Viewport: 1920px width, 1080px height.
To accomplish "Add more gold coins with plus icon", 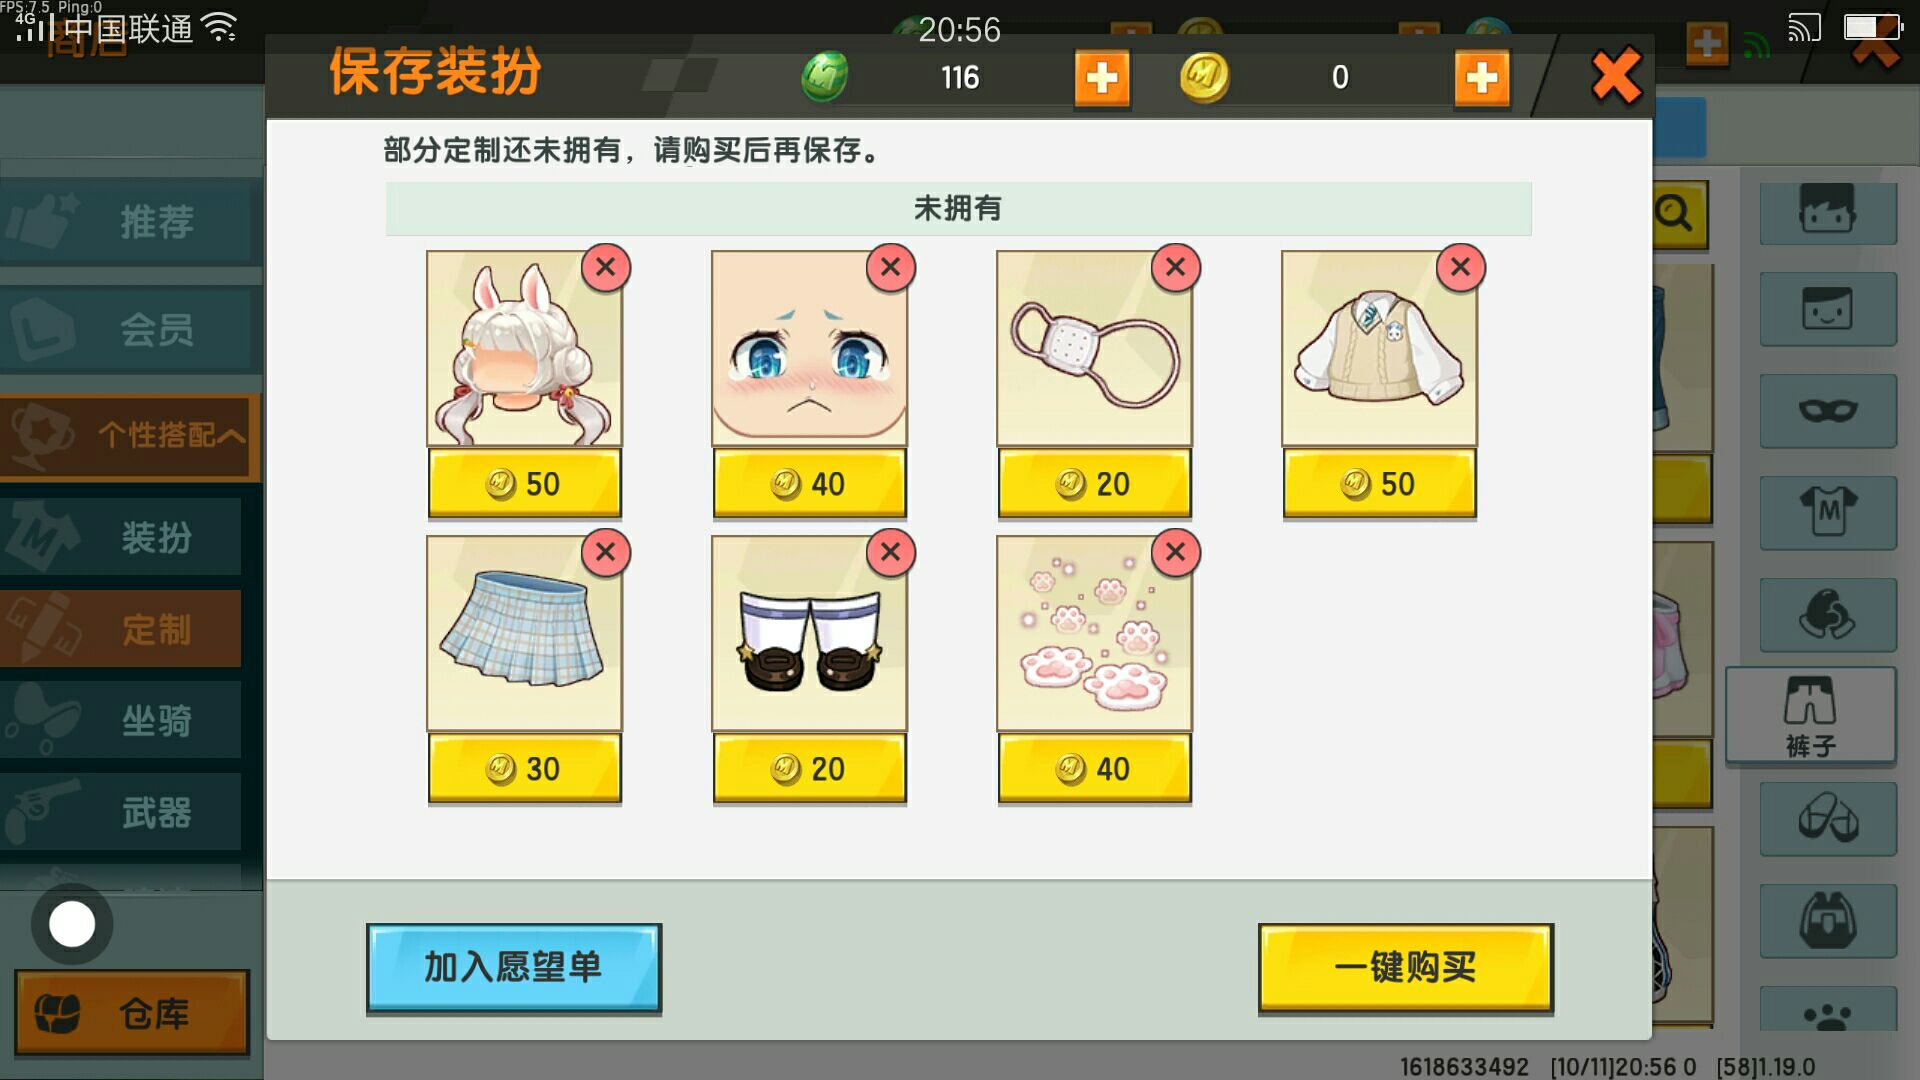I will click(1482, 77).
